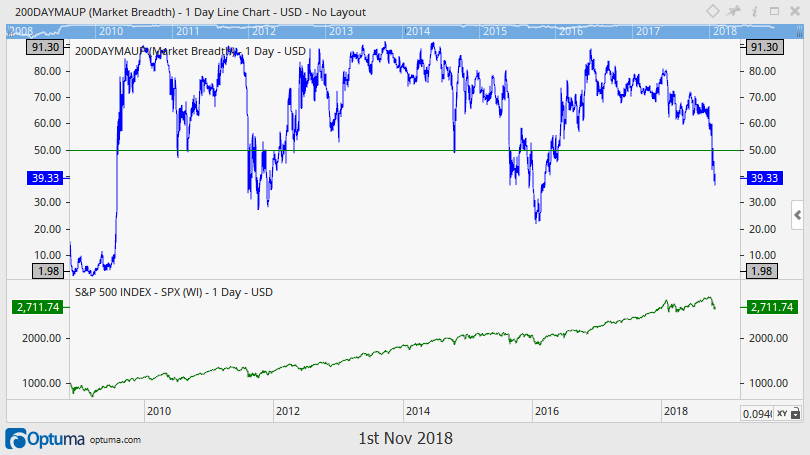Screen dimensions: 810x455
Task: Click the chart window title text
Action: point(190,12)
